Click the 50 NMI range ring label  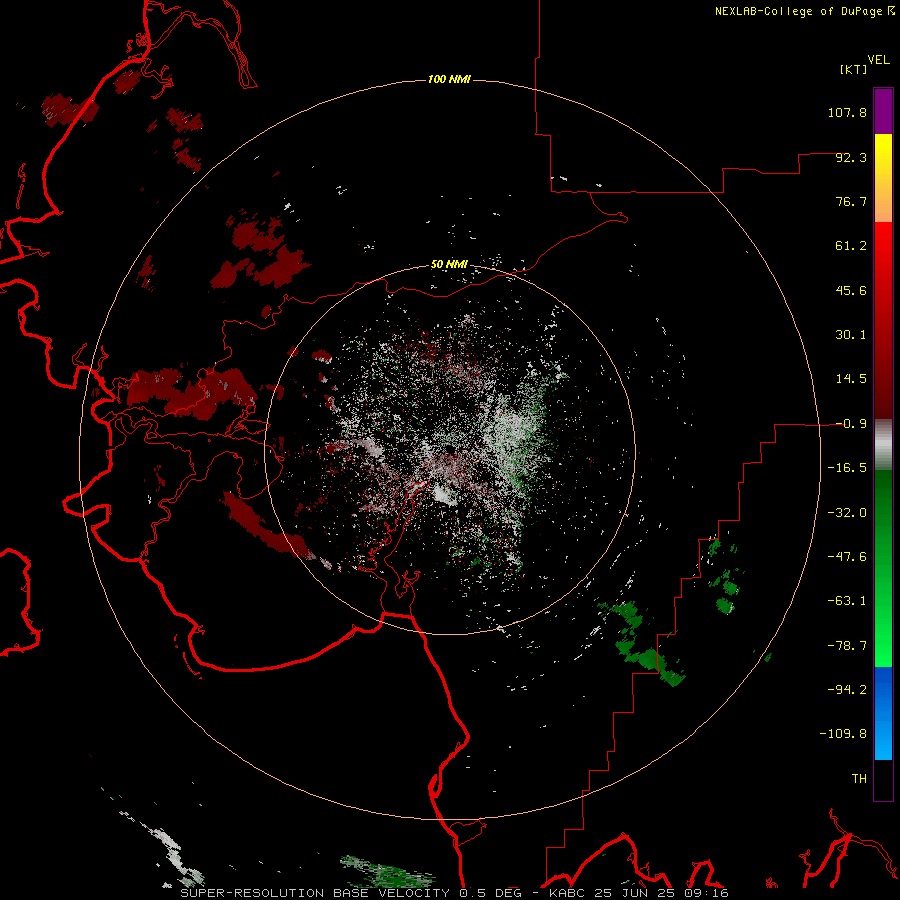[449, 264]
